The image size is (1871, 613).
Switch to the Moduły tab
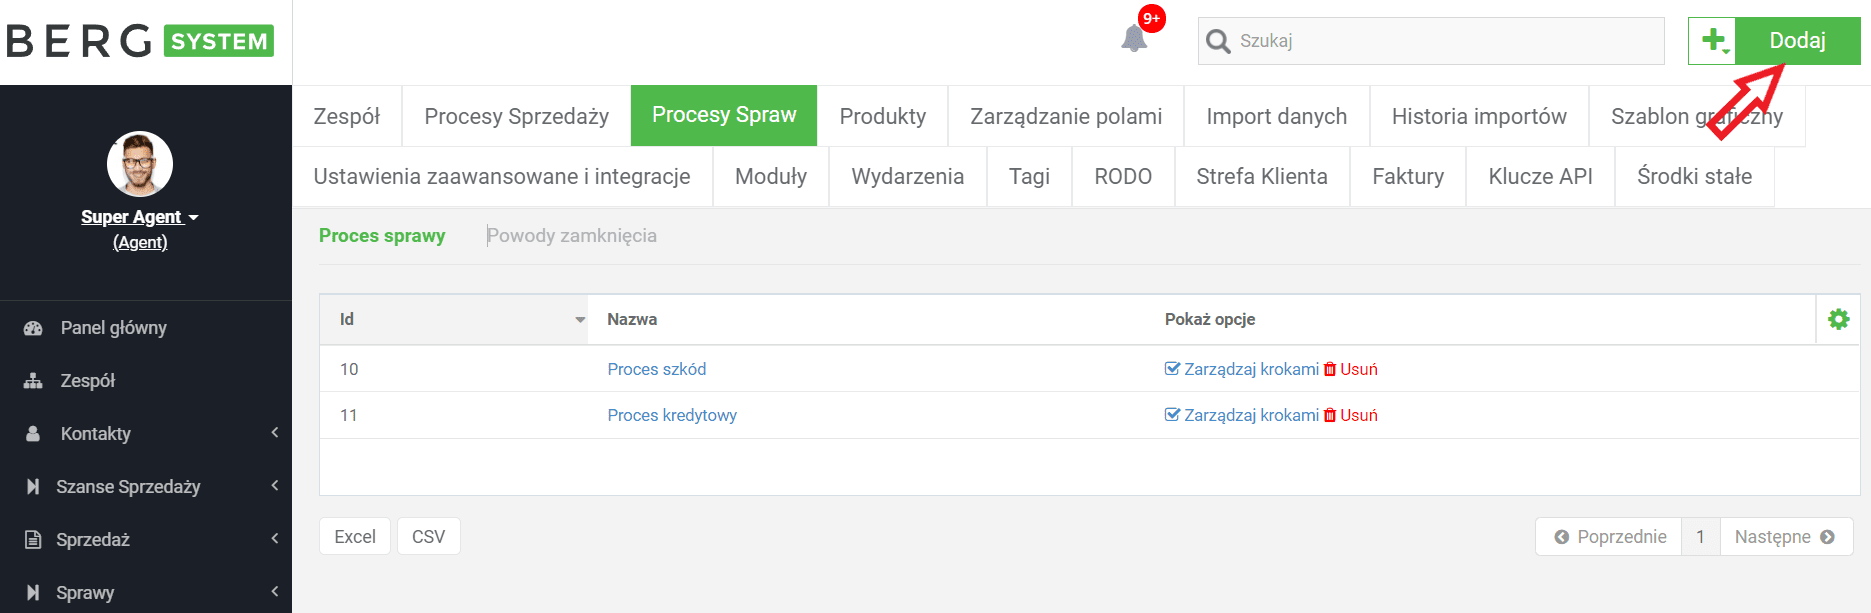pyautogui.click(x=771, y=176)
